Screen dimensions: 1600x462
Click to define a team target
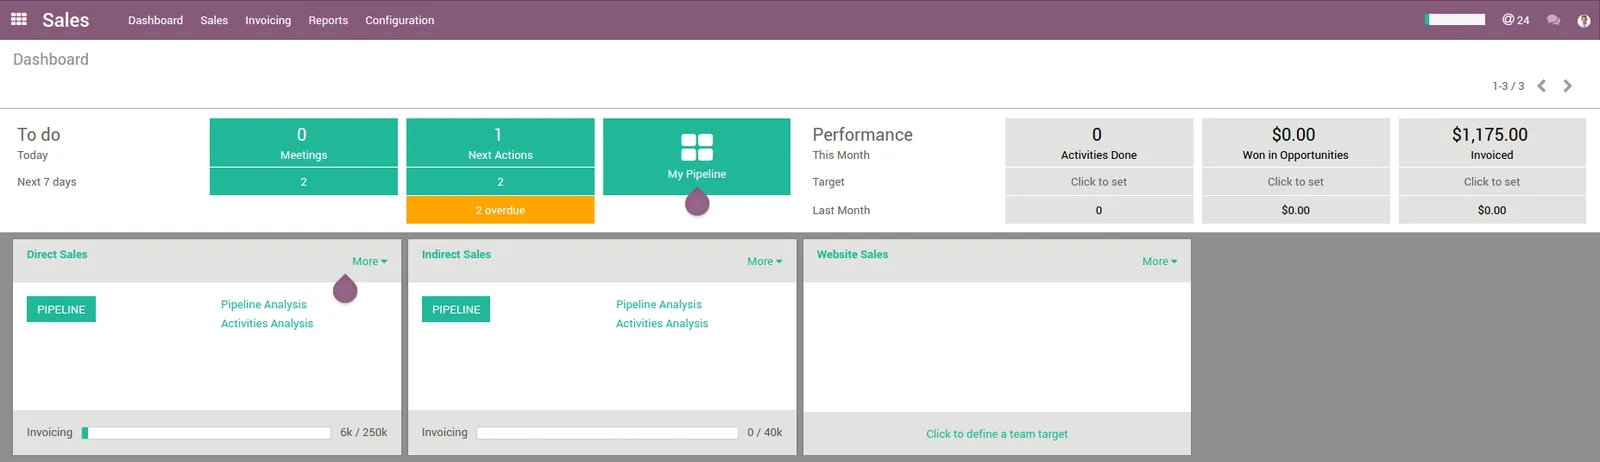tap(997, 434)
